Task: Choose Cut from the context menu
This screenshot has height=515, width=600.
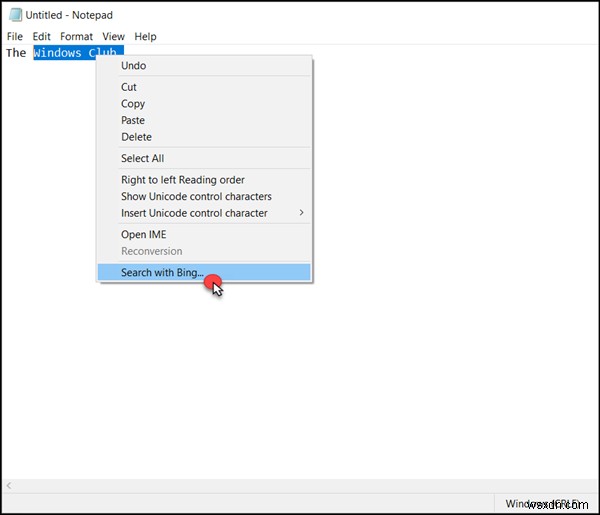Action: (204, 87)
